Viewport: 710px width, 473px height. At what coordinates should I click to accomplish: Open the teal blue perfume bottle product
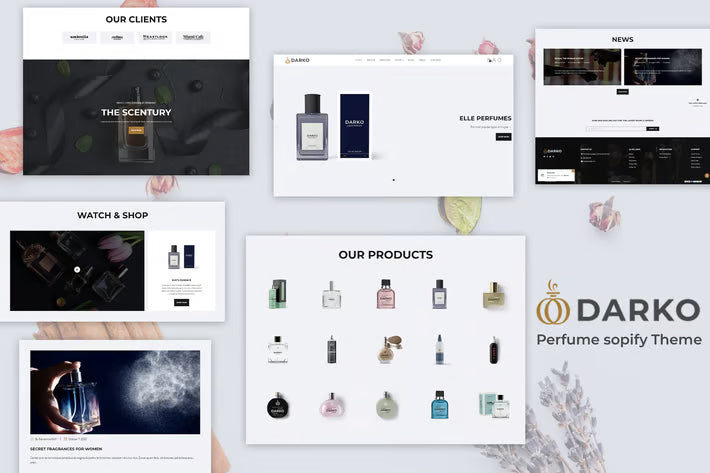click(x=440, y=405)
